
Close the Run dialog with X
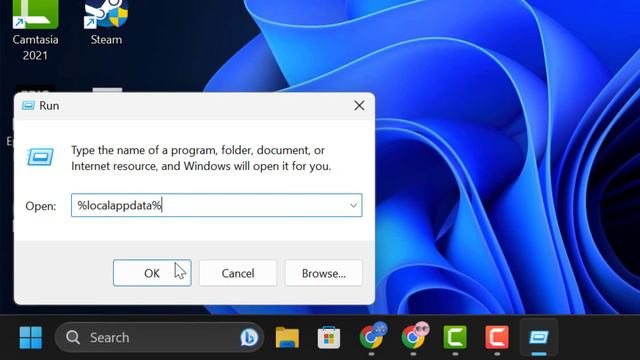coord(359,106)
